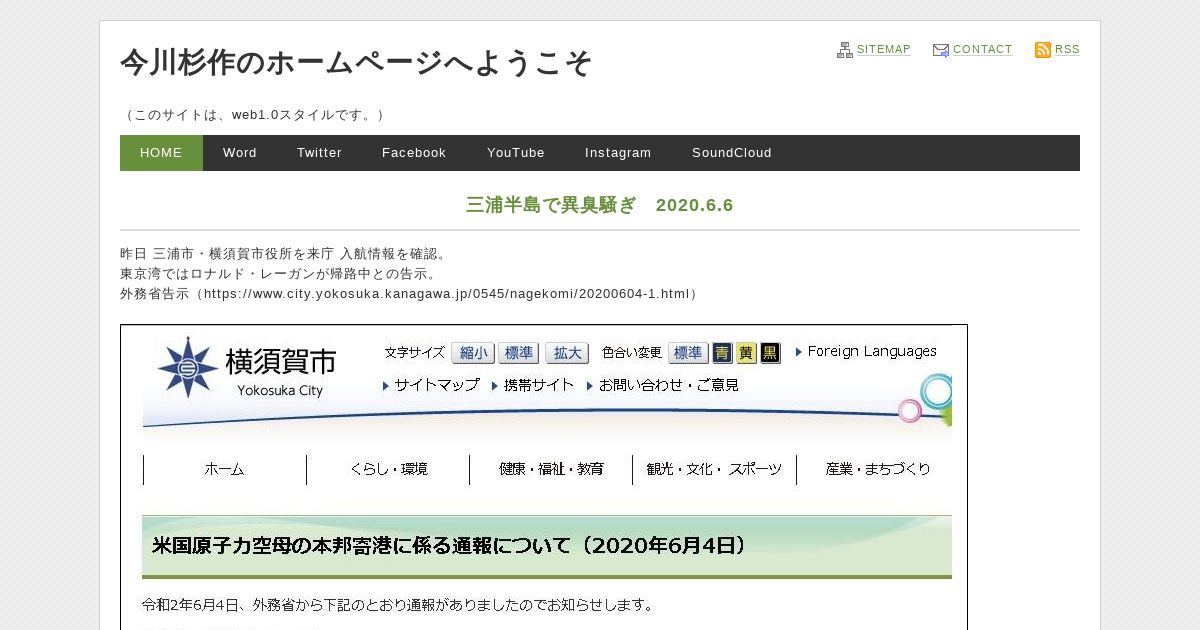Click the heading 米国原子力空母の本邦寄港に係る通報について
Viewport: 1200px width, 630px height.
click(x=449, y=546)
